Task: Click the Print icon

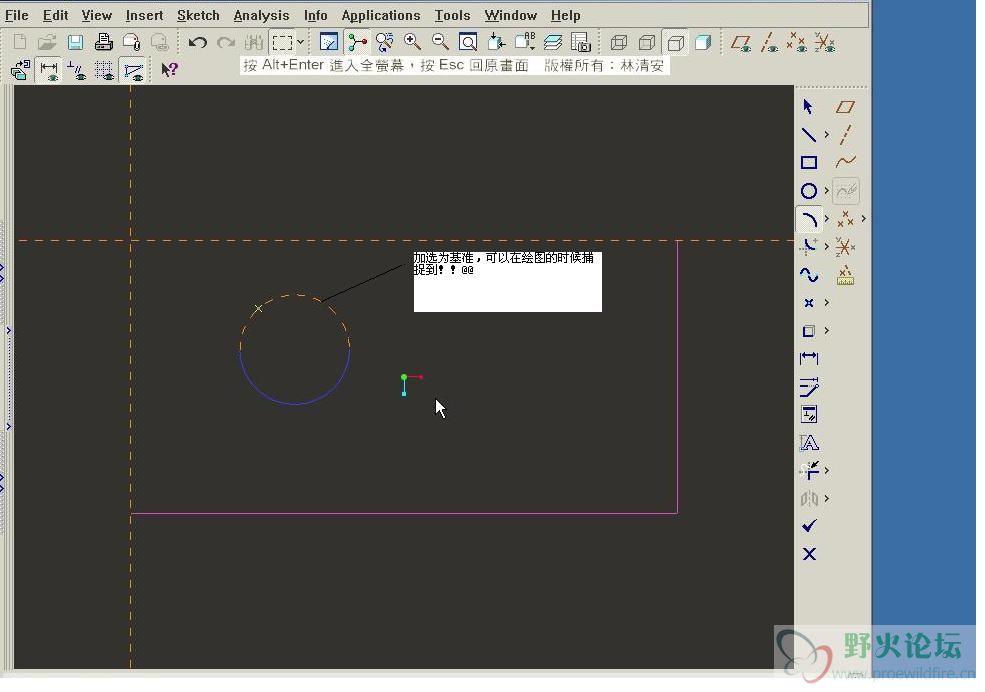Action: pos(104,42)
